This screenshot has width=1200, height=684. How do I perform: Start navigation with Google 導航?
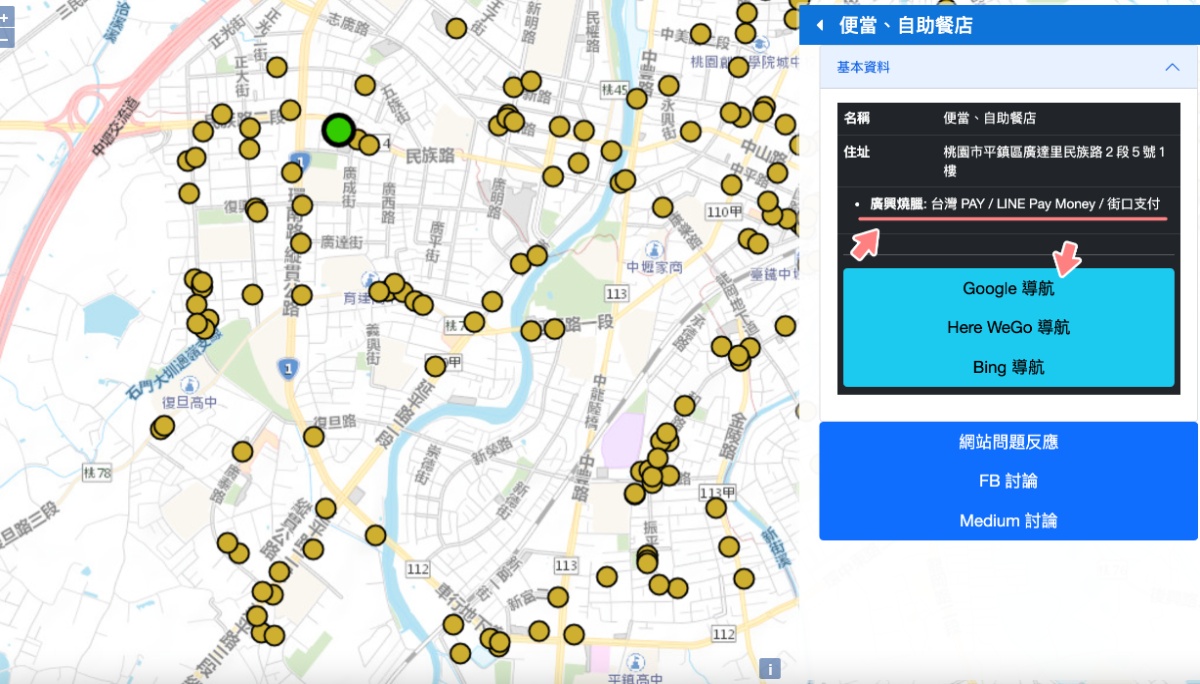coord(1008,288)
